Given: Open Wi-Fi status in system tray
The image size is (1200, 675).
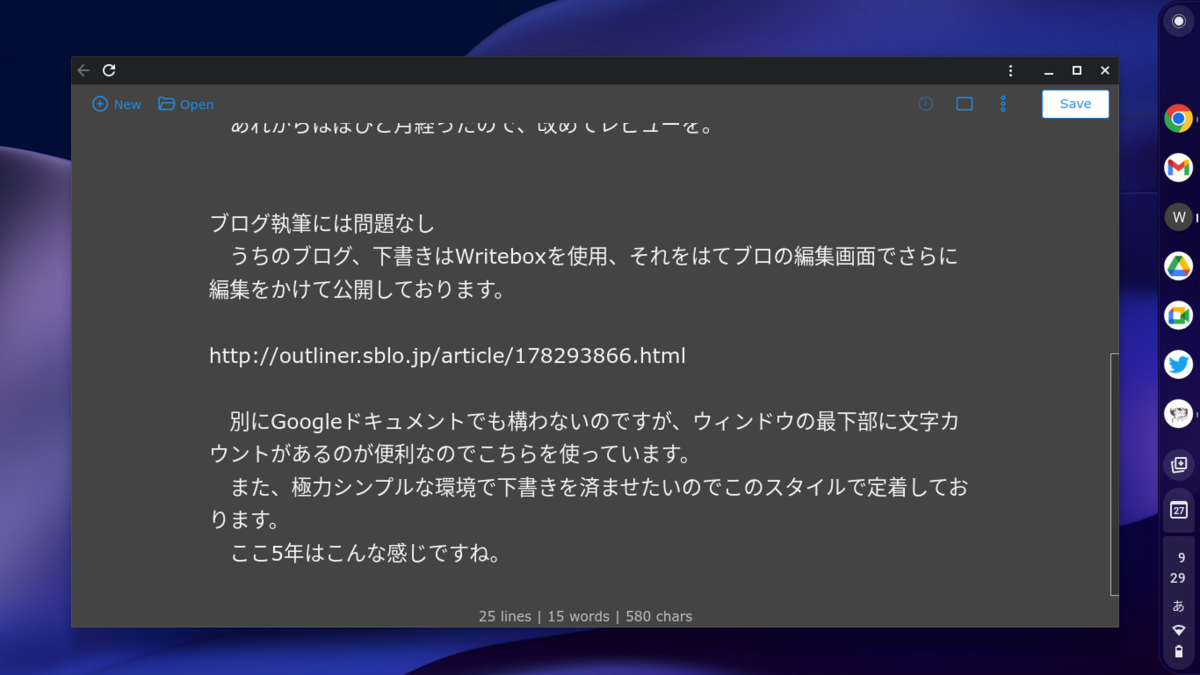Looking at the screenshot, I should pyautogui.click(x=1178, y=630).
